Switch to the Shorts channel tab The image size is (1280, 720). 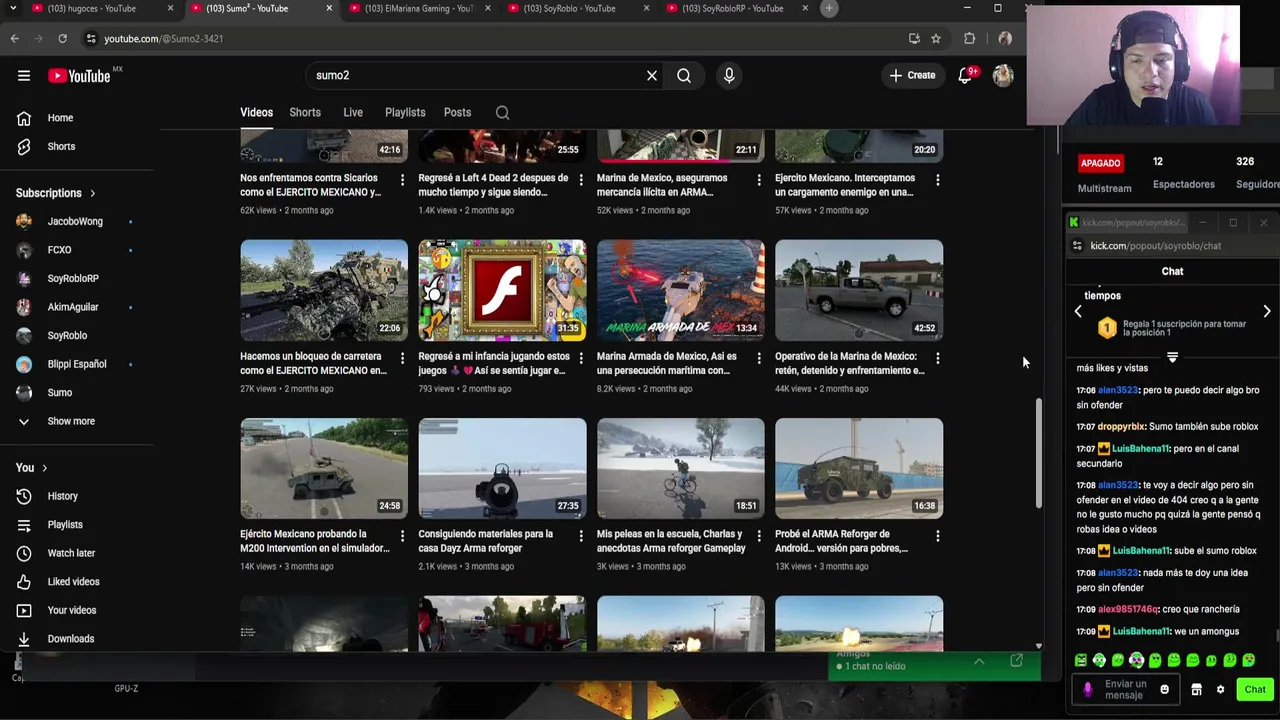point(305,112)
